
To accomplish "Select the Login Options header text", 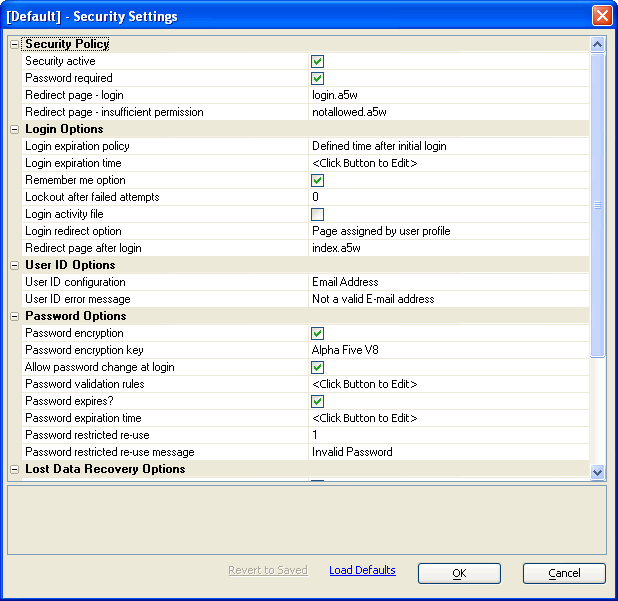I will point(64,129).
